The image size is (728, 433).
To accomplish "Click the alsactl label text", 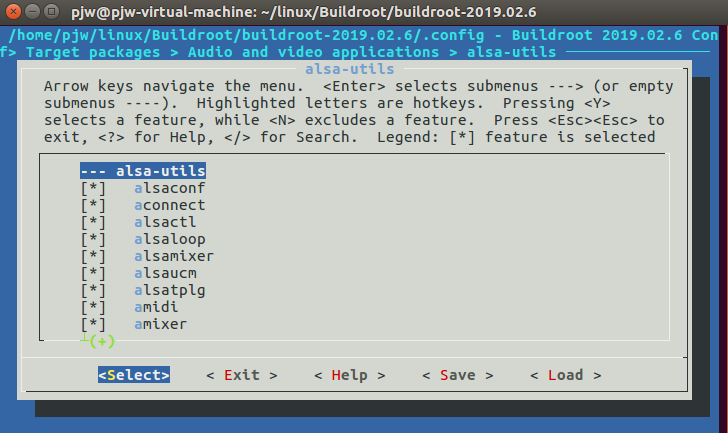I will tap(165, 222).
